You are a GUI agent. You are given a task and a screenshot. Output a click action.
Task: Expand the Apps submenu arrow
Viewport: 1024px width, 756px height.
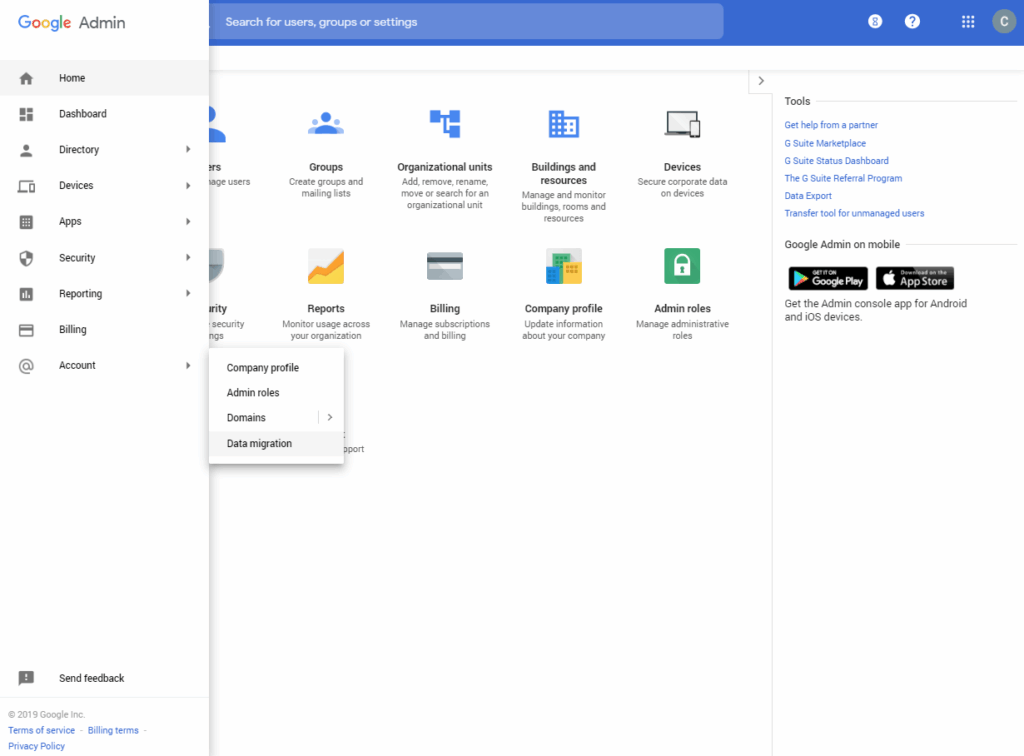point(188,221)
